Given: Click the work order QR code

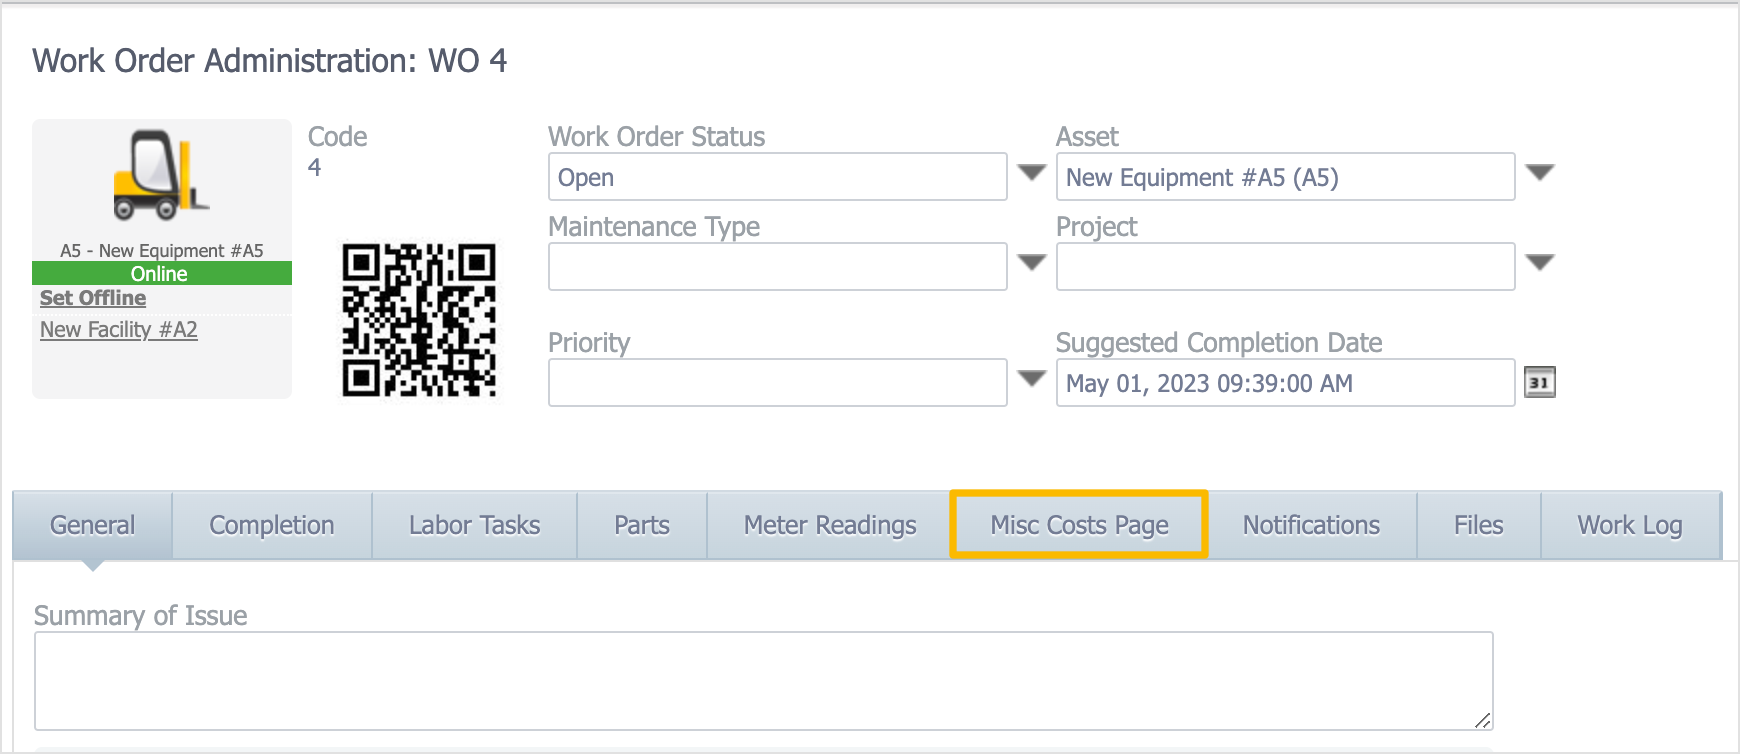Looking at the screenshot, I should 419,320.
